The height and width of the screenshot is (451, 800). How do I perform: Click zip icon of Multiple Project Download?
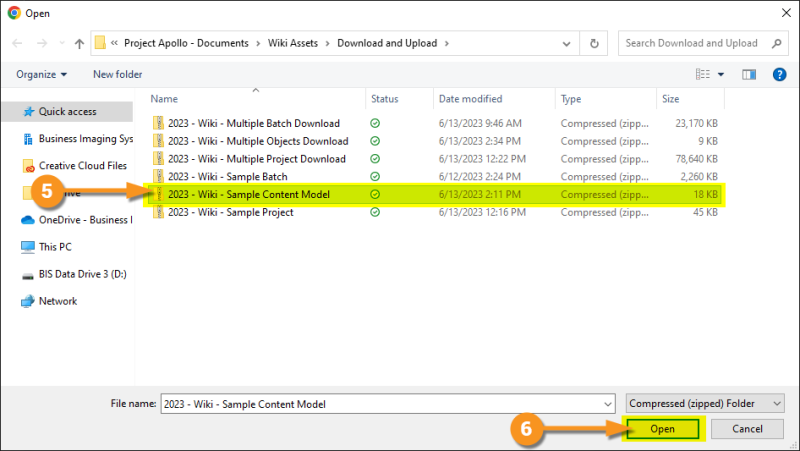click(x=159, y=159)
